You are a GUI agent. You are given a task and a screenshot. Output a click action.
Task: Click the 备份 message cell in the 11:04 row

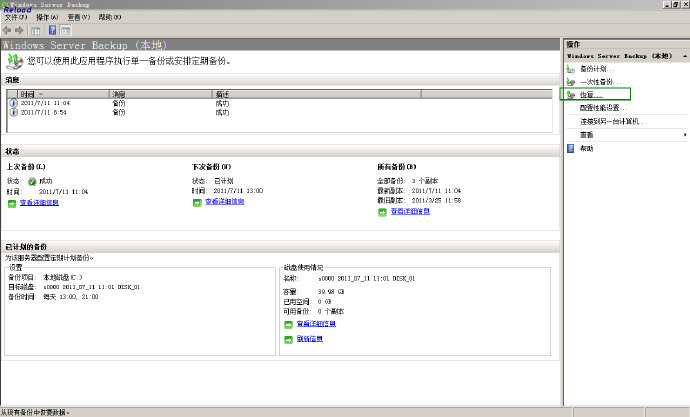(x=119, y=103)
